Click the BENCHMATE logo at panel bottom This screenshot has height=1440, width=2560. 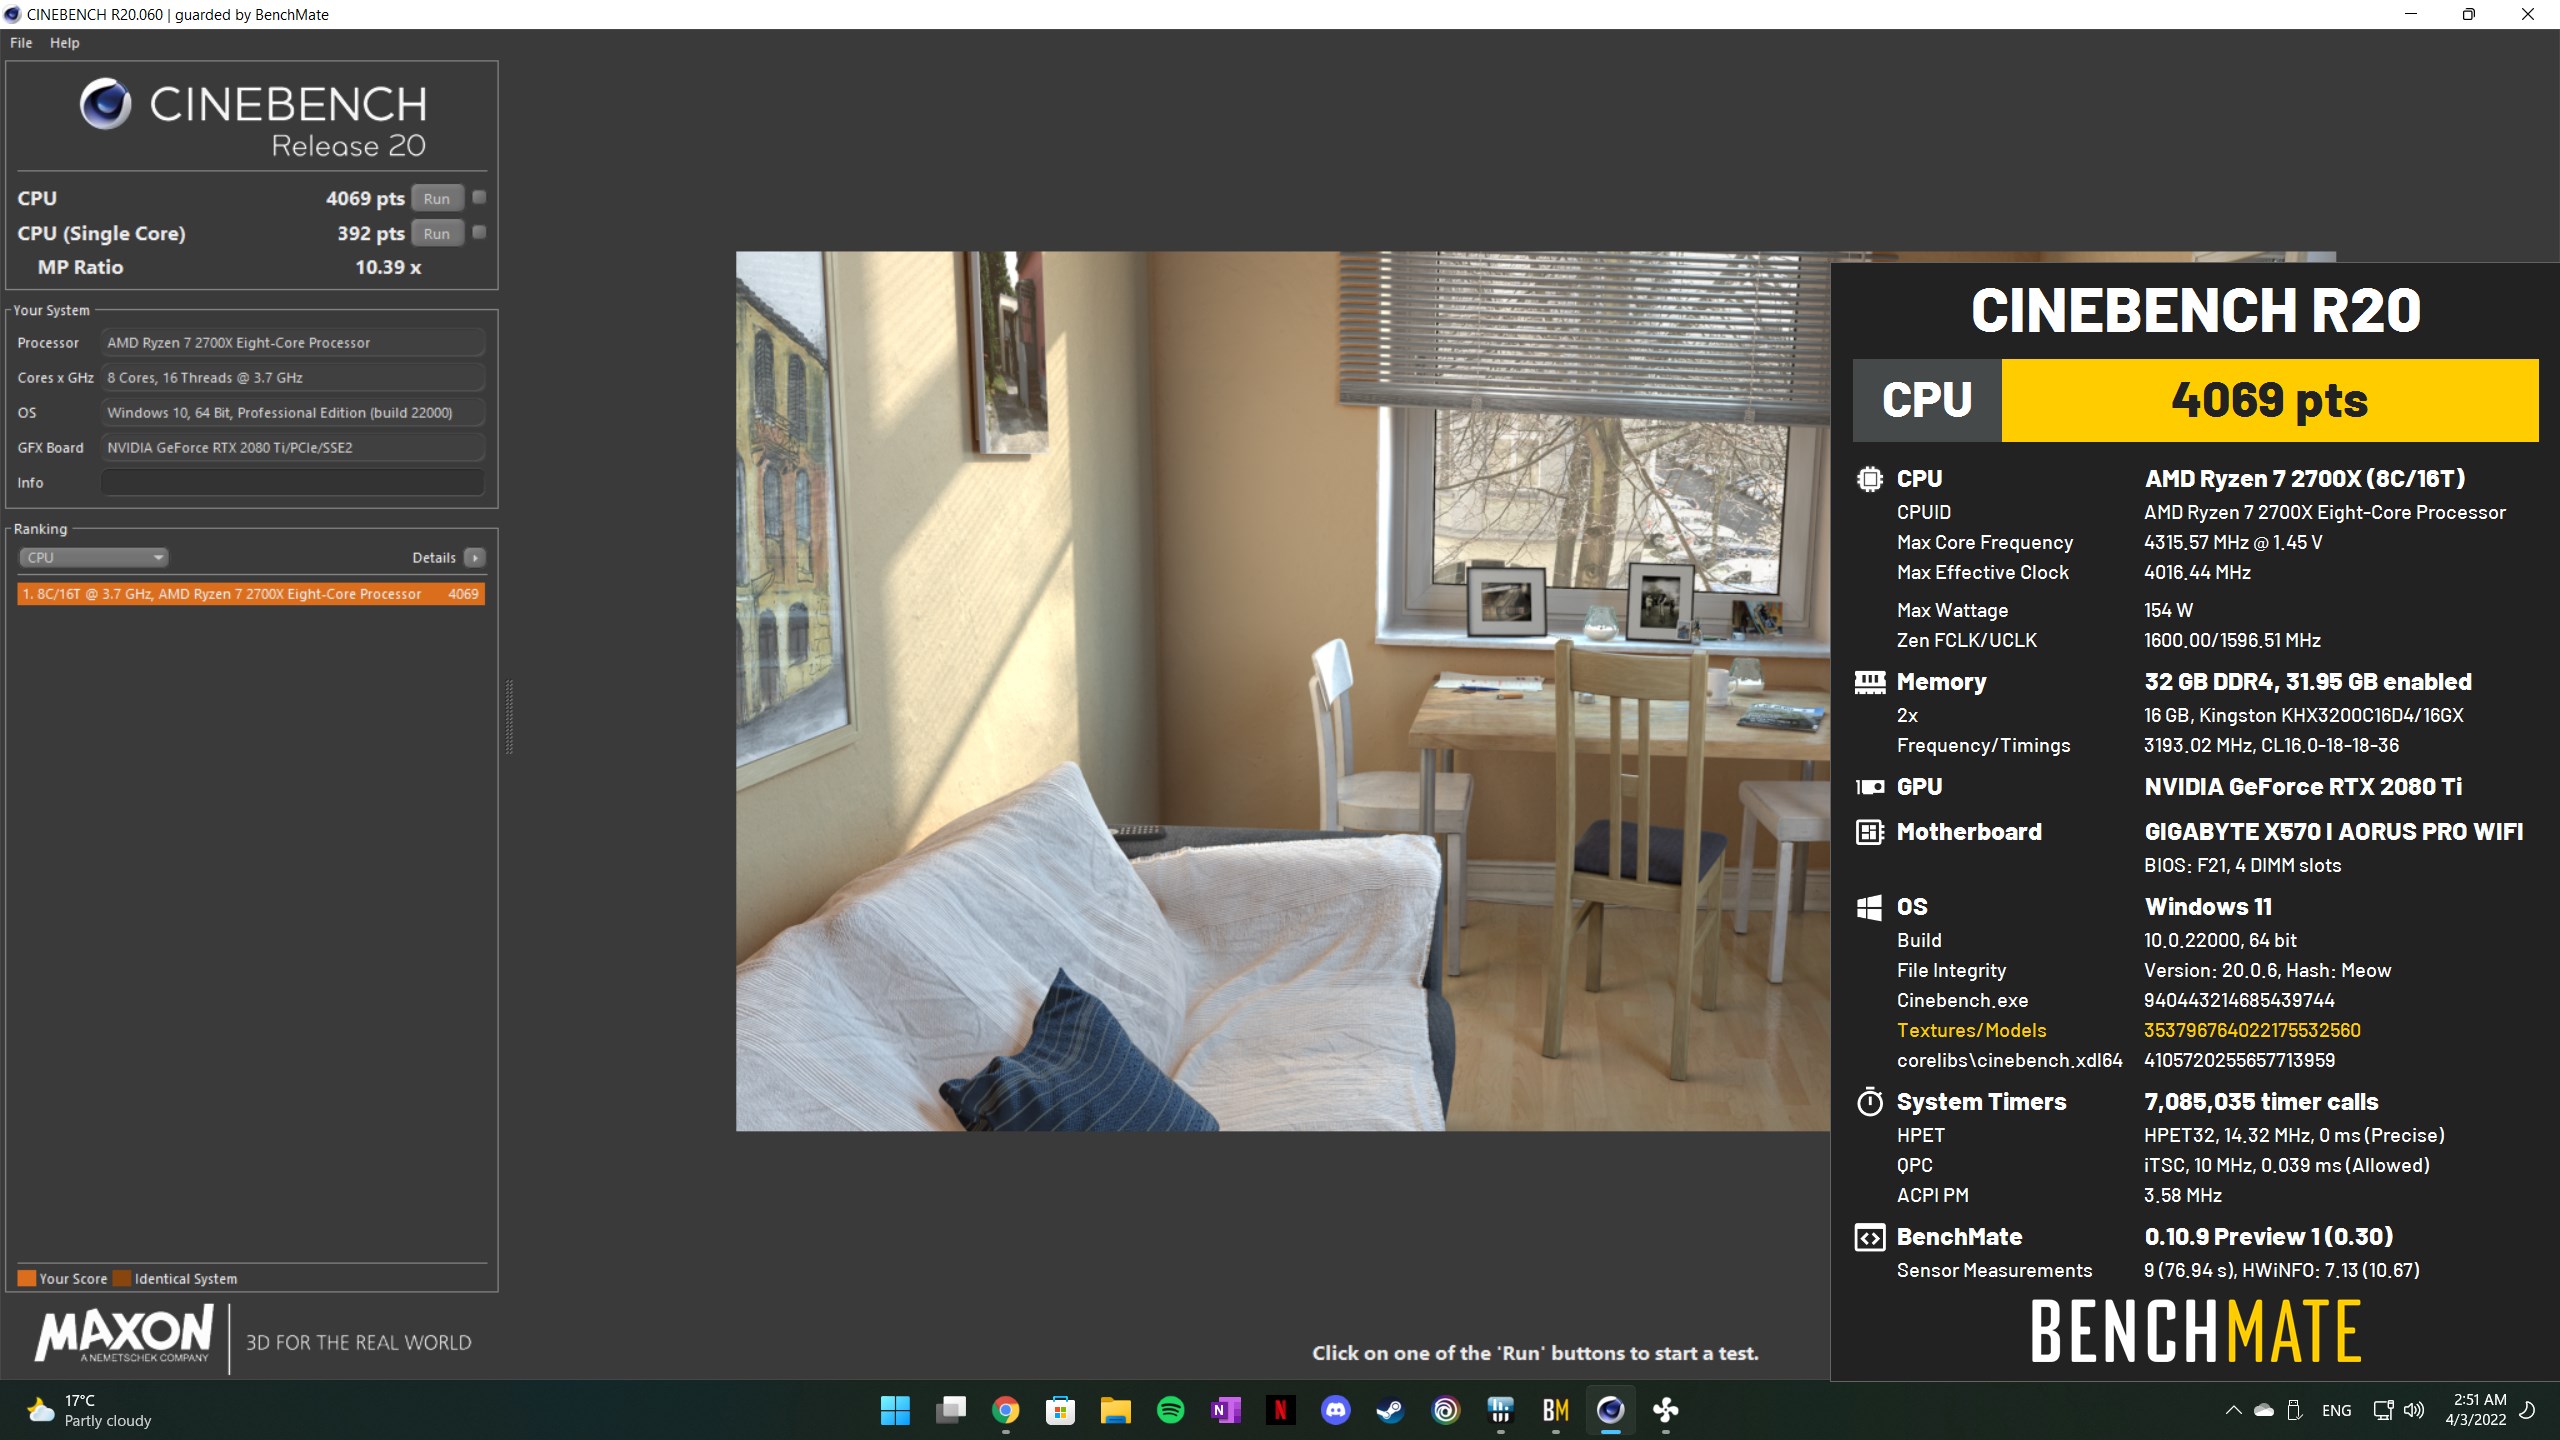pyautogui.click(x=2195, y=1331)
